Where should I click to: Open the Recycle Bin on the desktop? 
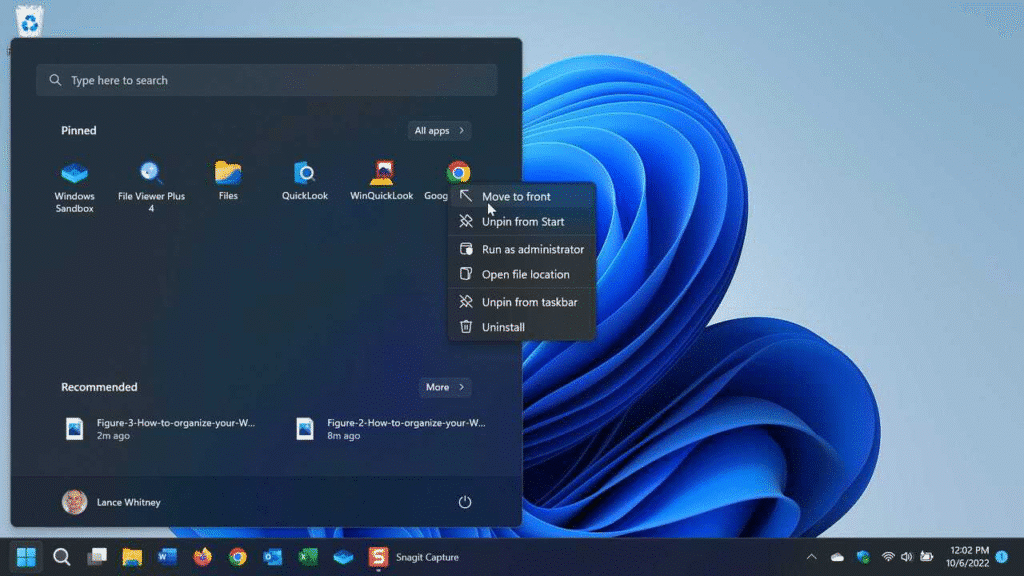(x=29, y=21)
